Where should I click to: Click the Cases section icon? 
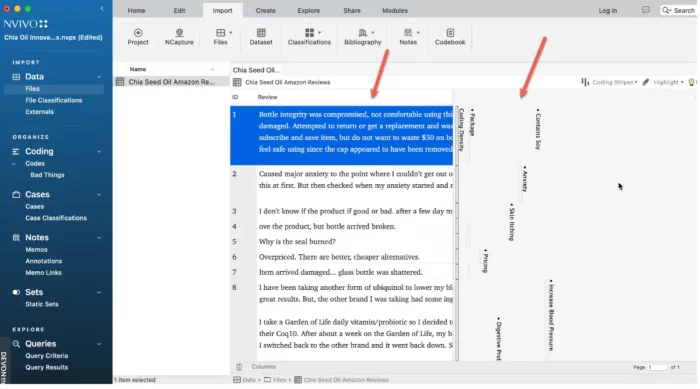tap(16, 195)
